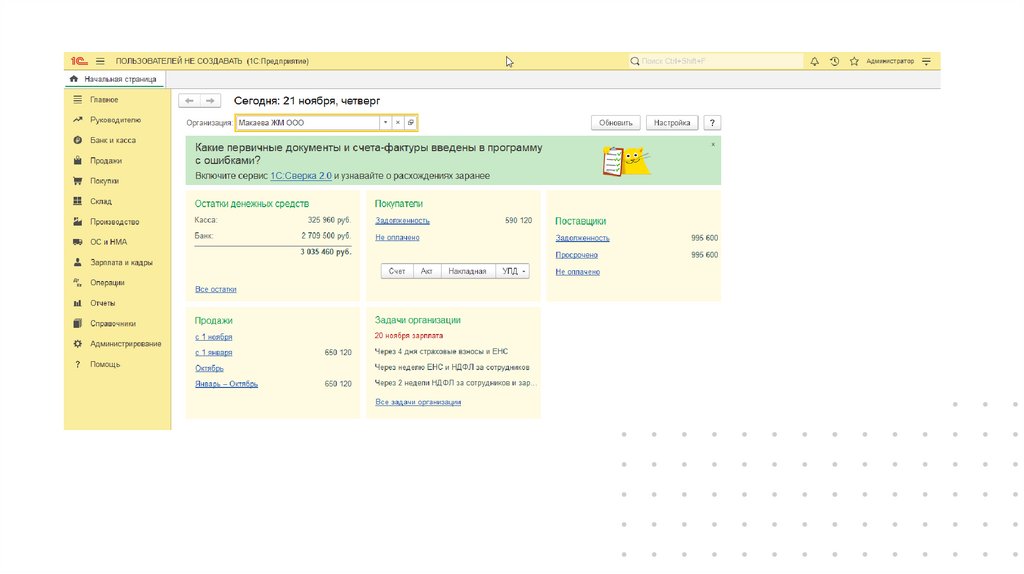This screenshot has height=574, width=1024.
Task: Open the history clock icon
Action: click(x=834, y=61)
